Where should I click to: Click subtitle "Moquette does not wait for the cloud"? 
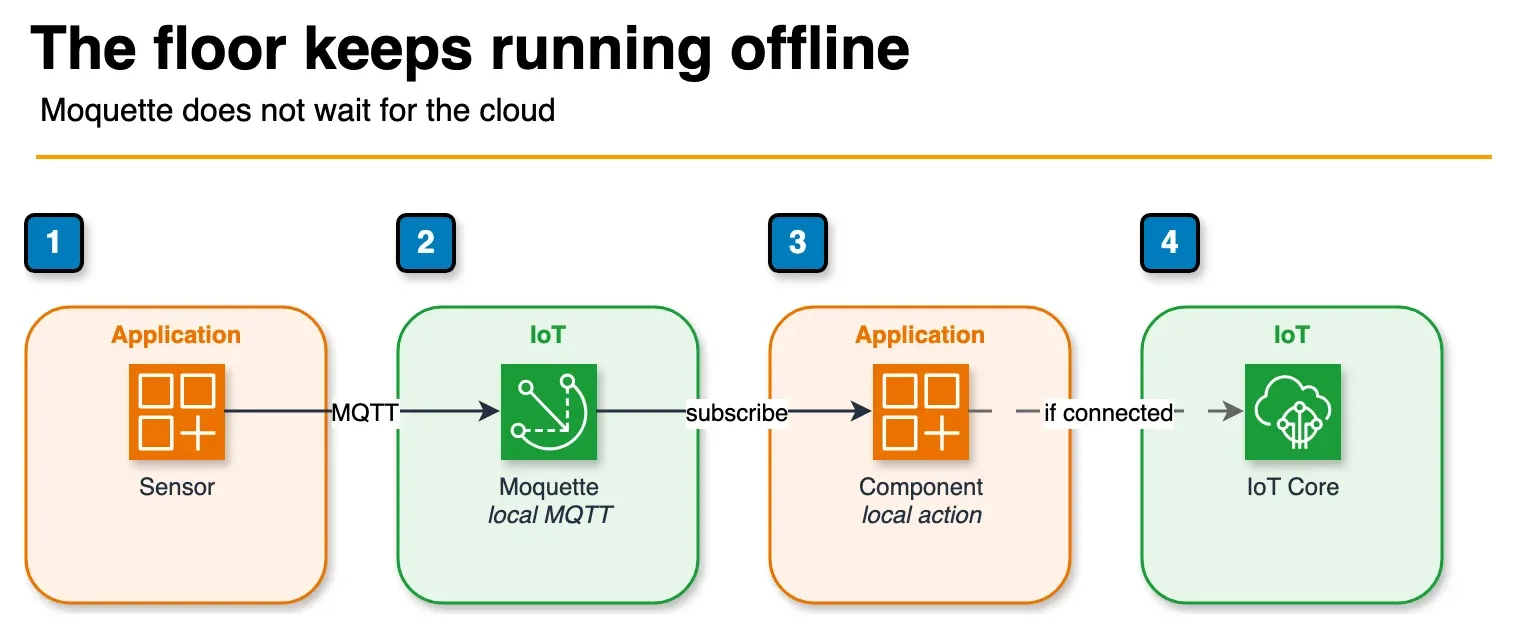(297, 109)
